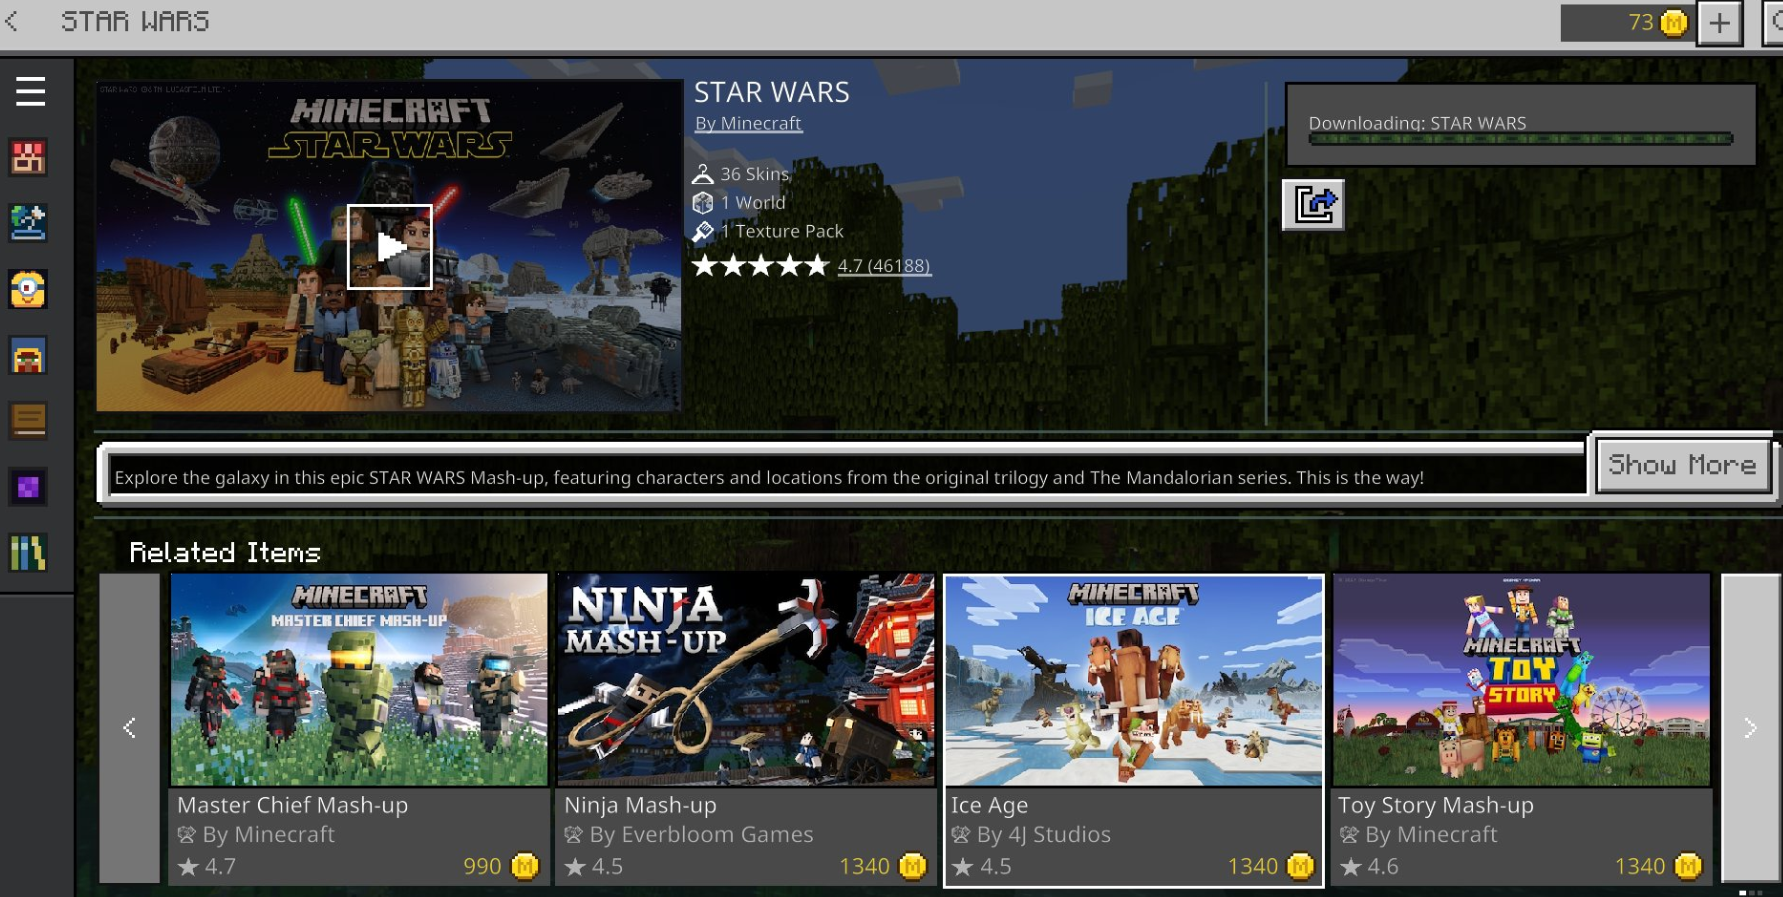1783x897 pixels.
Task: Click the star icon beside Toy Story's 4.6
Action: 1351,867
